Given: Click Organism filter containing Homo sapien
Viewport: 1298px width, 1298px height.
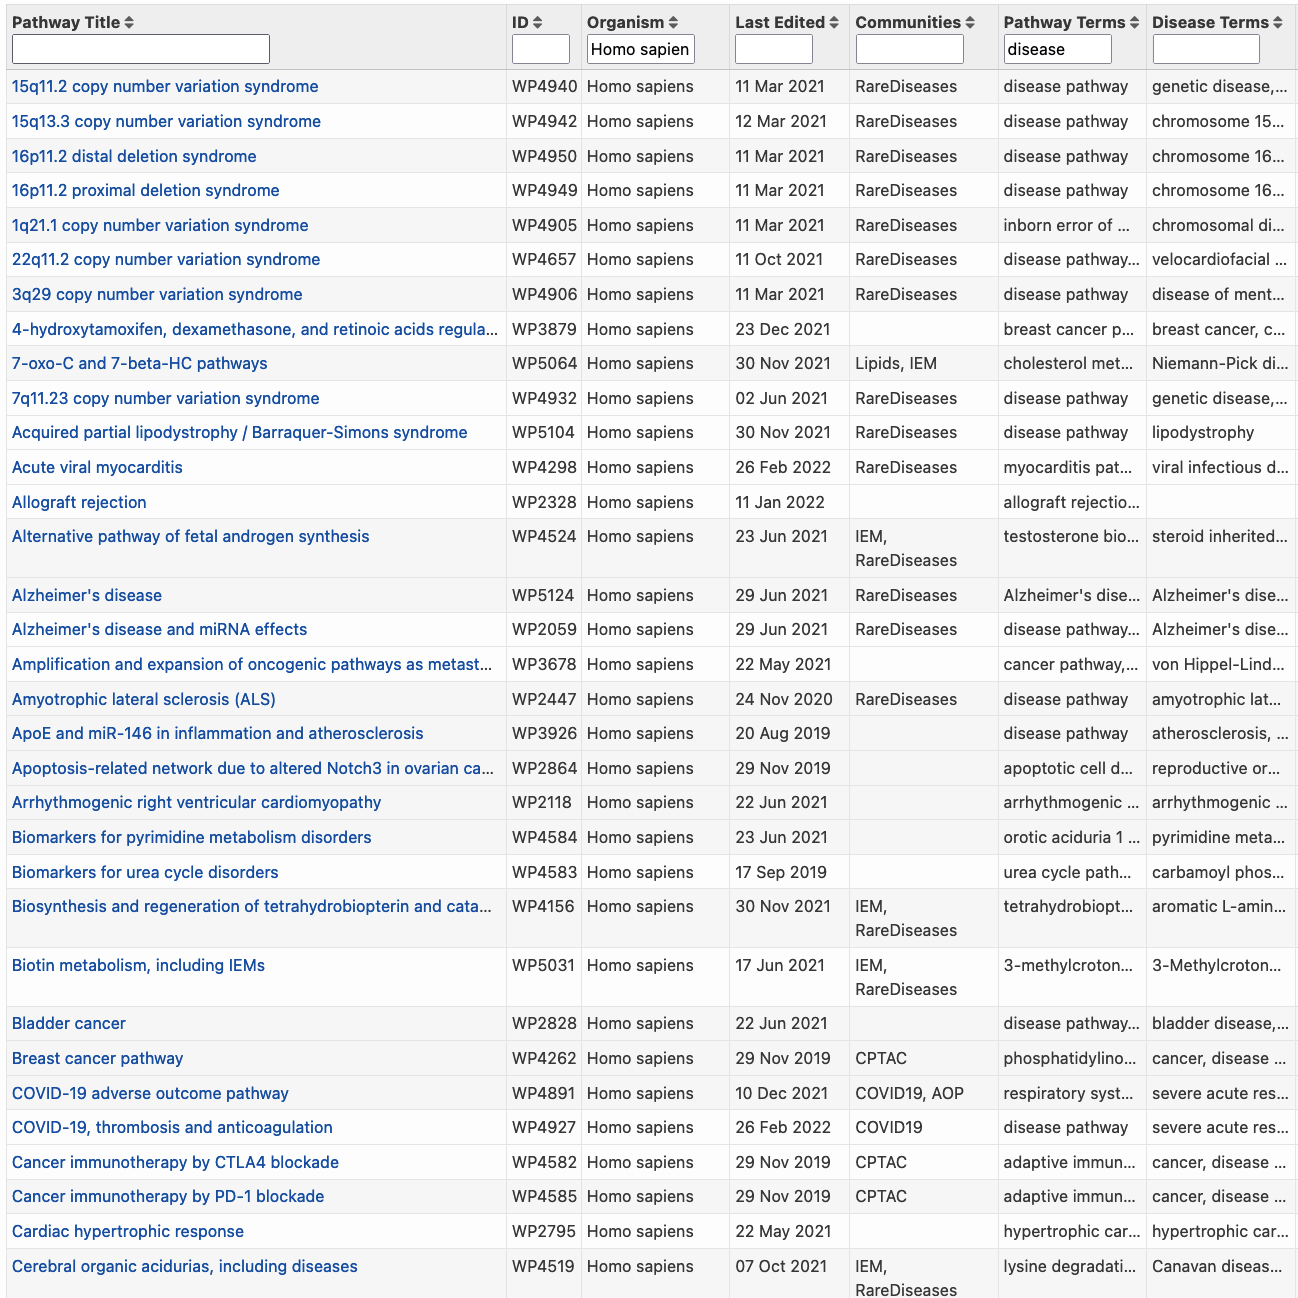Looking at the screenshot, I should pyautogui.click(x=640, y=49).
